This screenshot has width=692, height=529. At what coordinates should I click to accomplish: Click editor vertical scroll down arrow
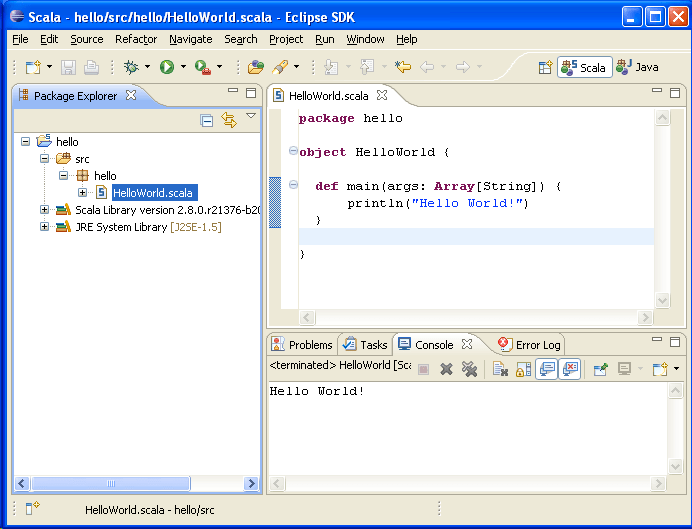click(x=662, y=301)
